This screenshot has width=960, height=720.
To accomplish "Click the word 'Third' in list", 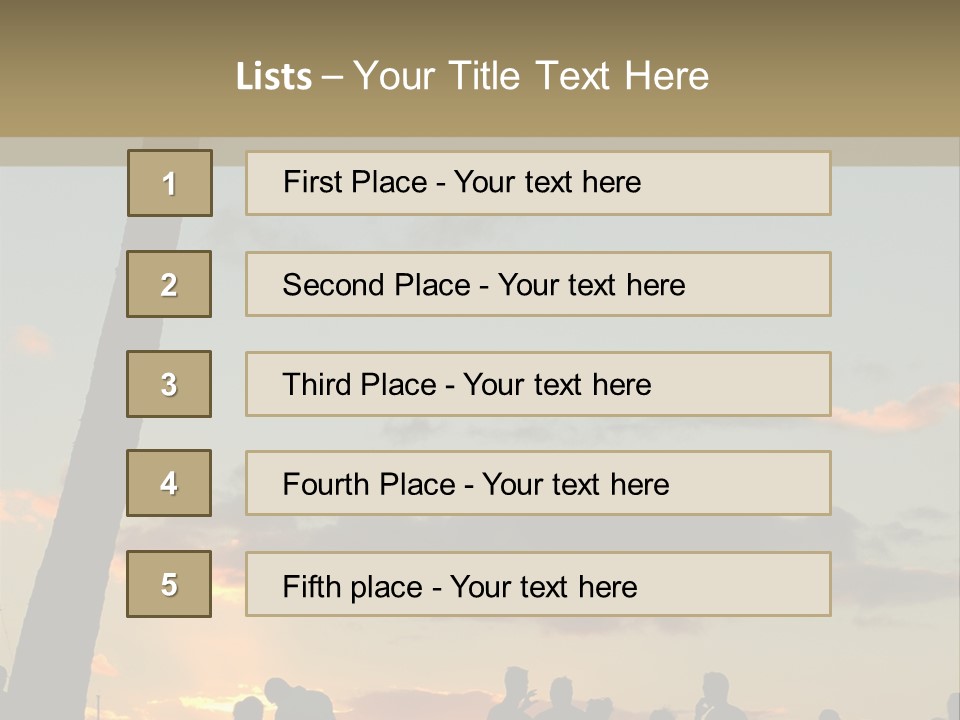I will [318, 385].
